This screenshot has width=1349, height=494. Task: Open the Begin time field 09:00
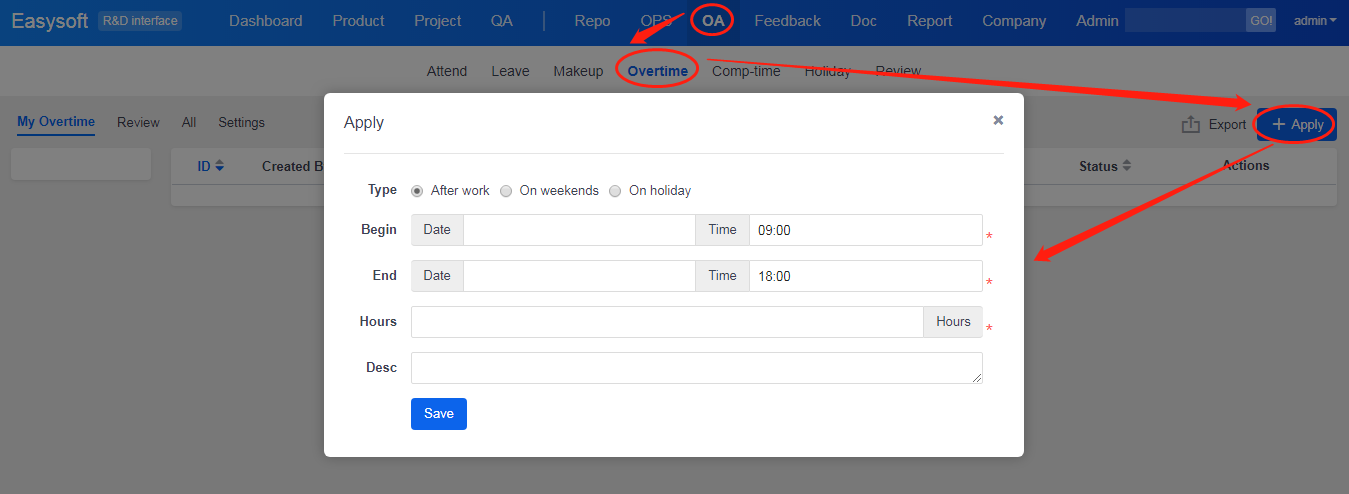click(x=864, y=230)
